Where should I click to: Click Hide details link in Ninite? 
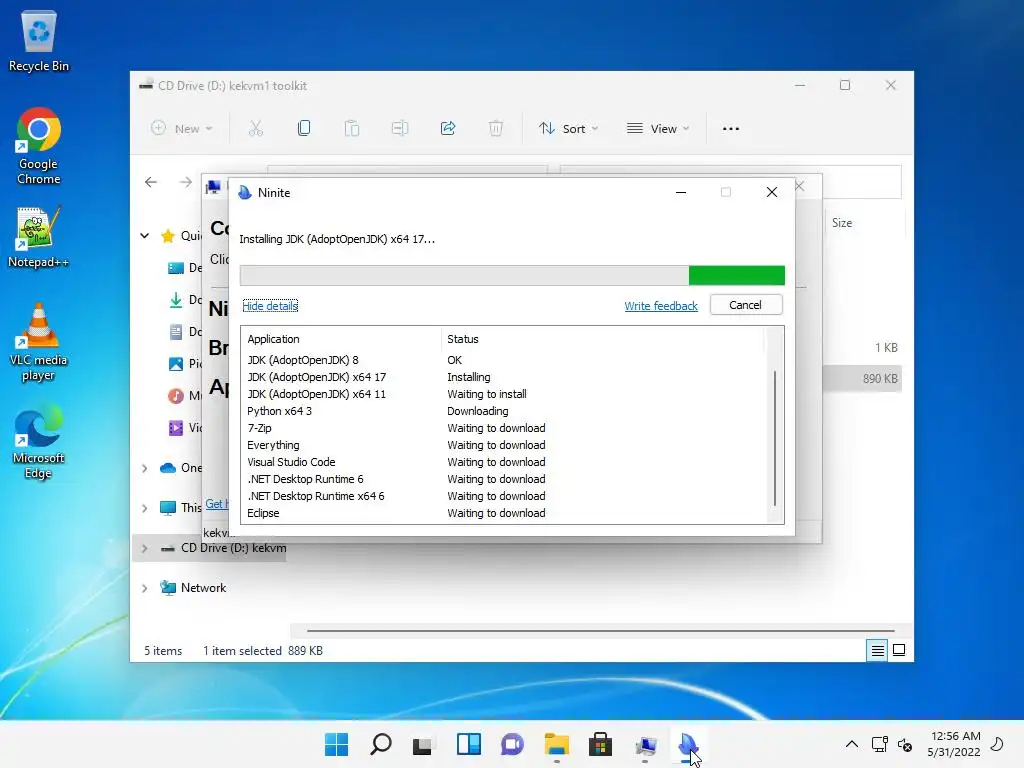(x=270, y=306)
